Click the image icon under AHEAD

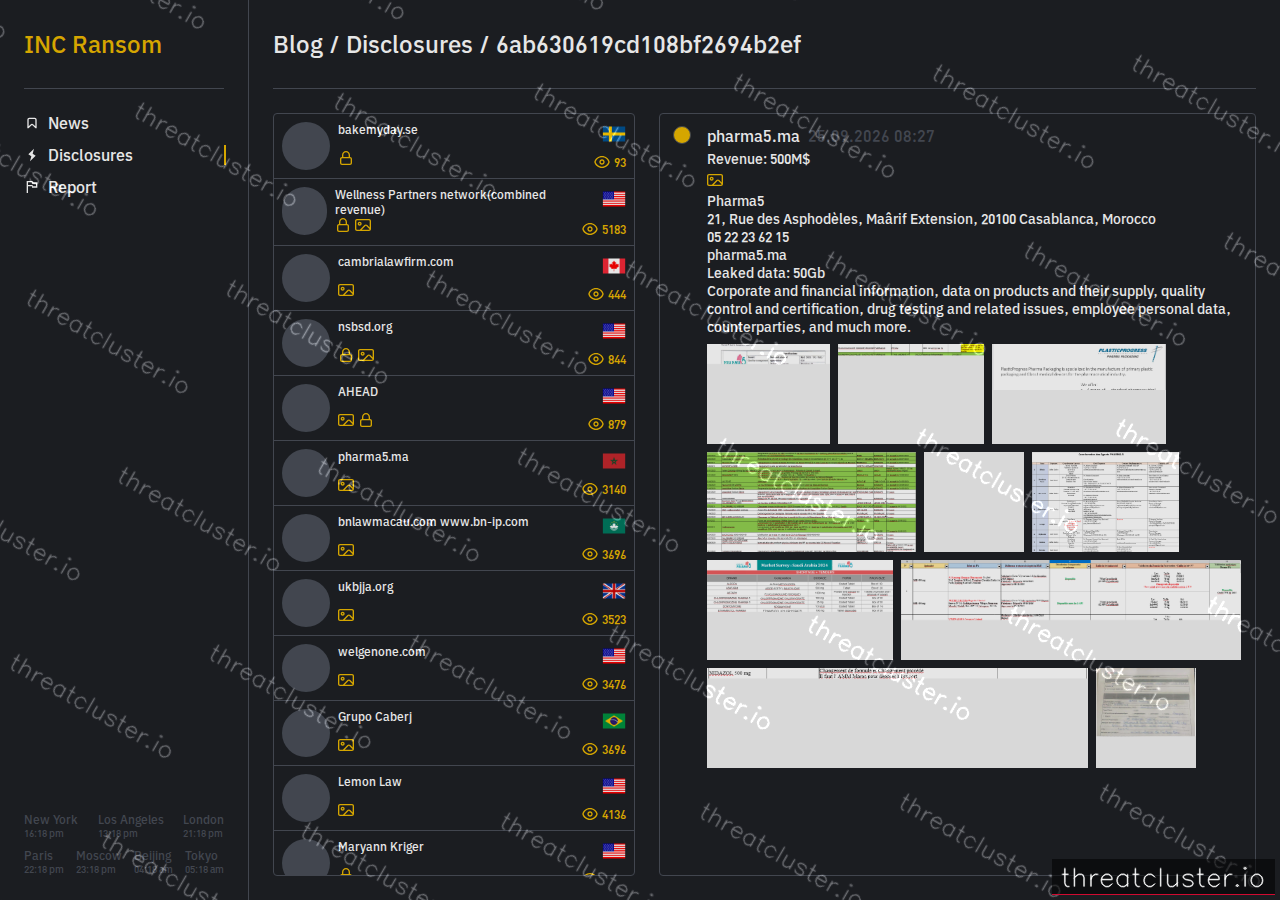tap(346, 420)
